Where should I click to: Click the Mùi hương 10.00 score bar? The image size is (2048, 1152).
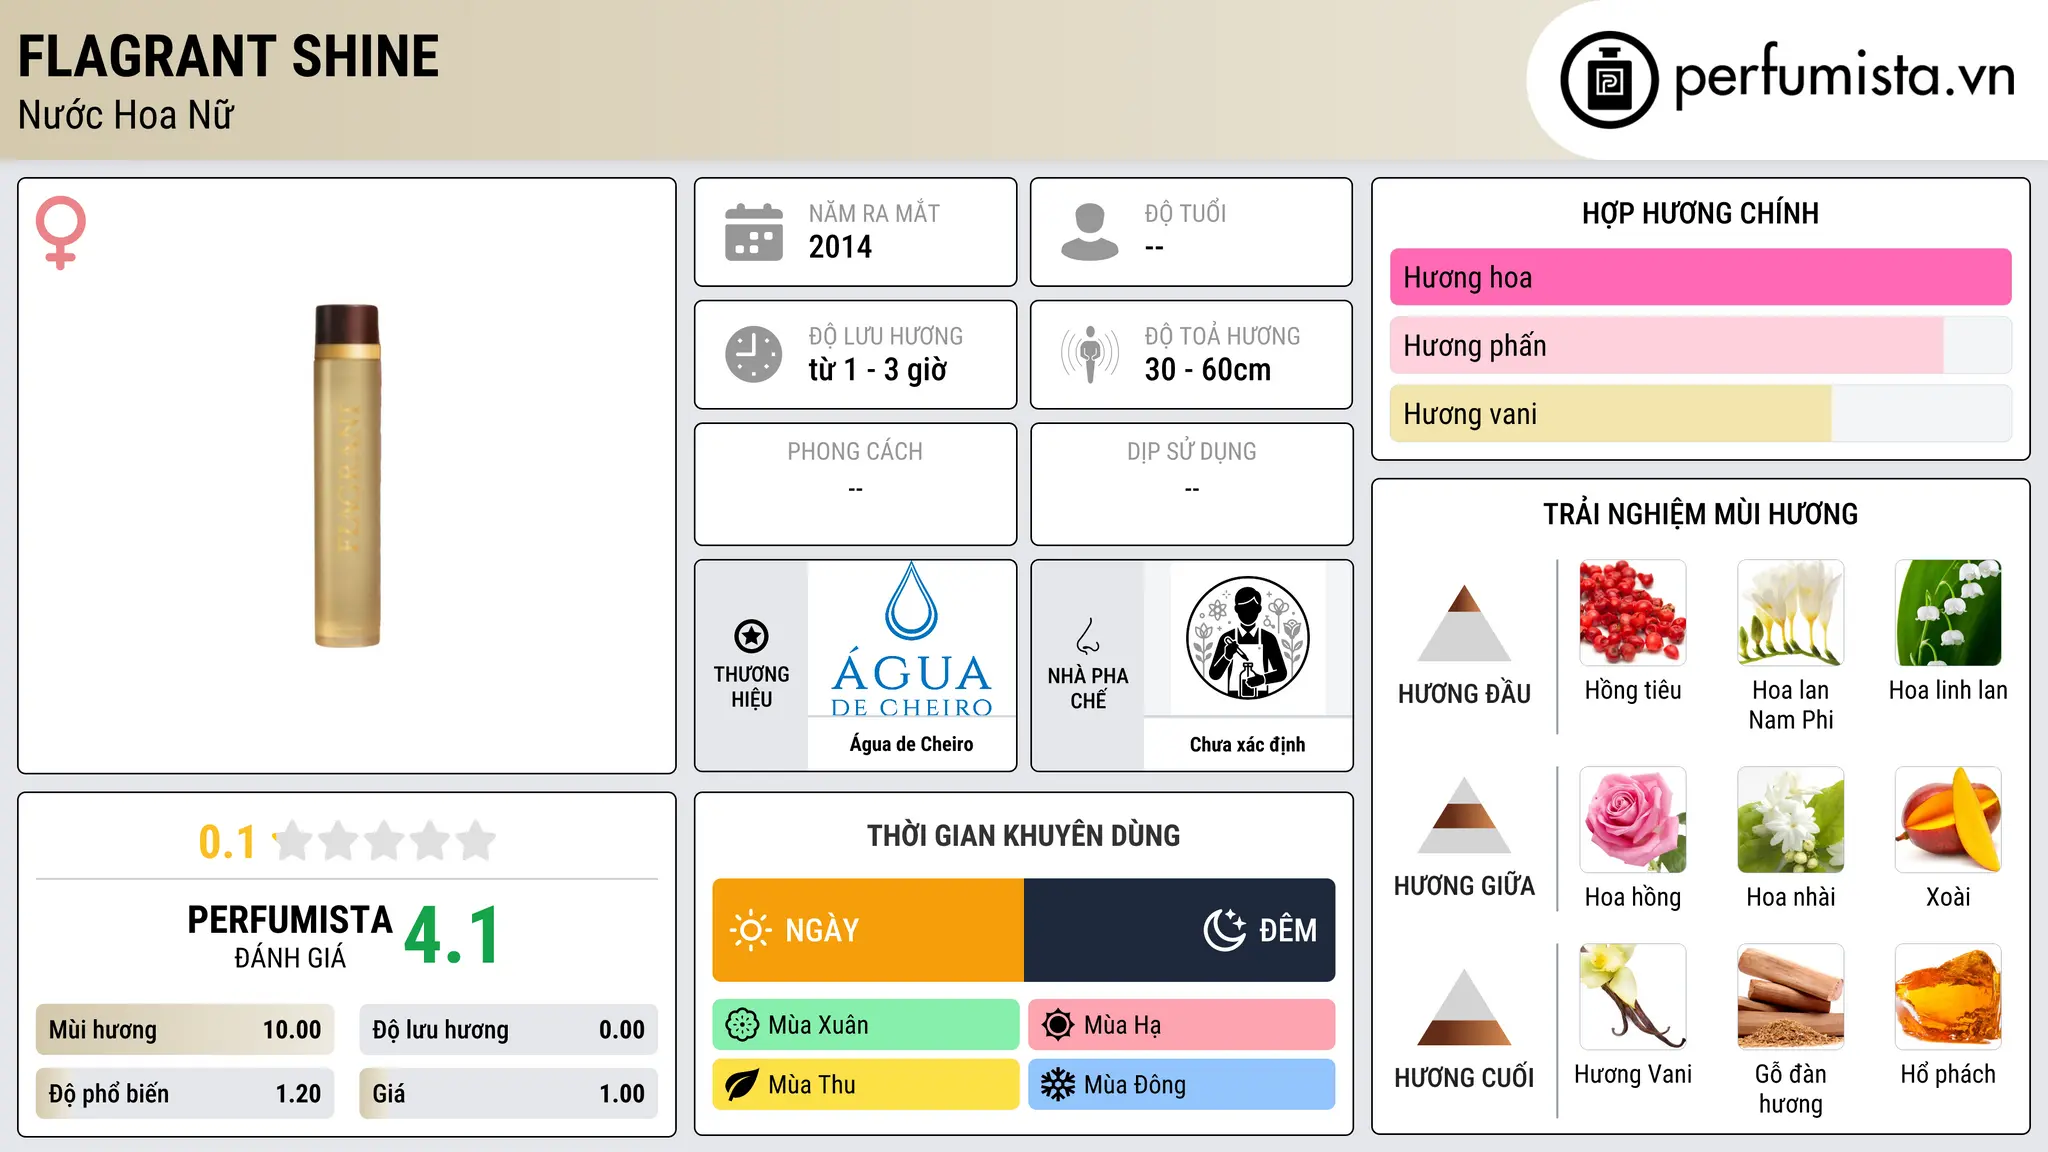[185, 1030]
